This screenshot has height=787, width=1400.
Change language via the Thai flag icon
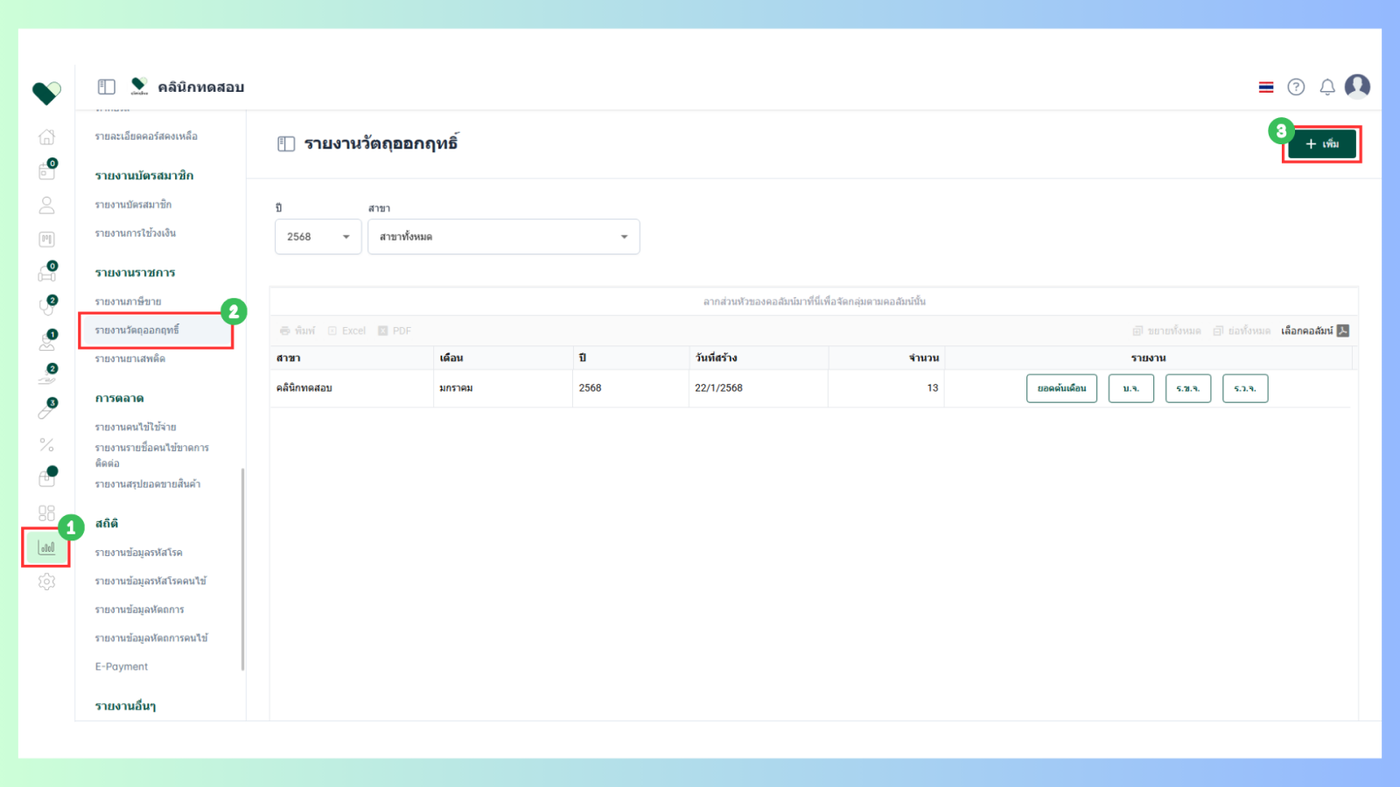pos(1266,87)
